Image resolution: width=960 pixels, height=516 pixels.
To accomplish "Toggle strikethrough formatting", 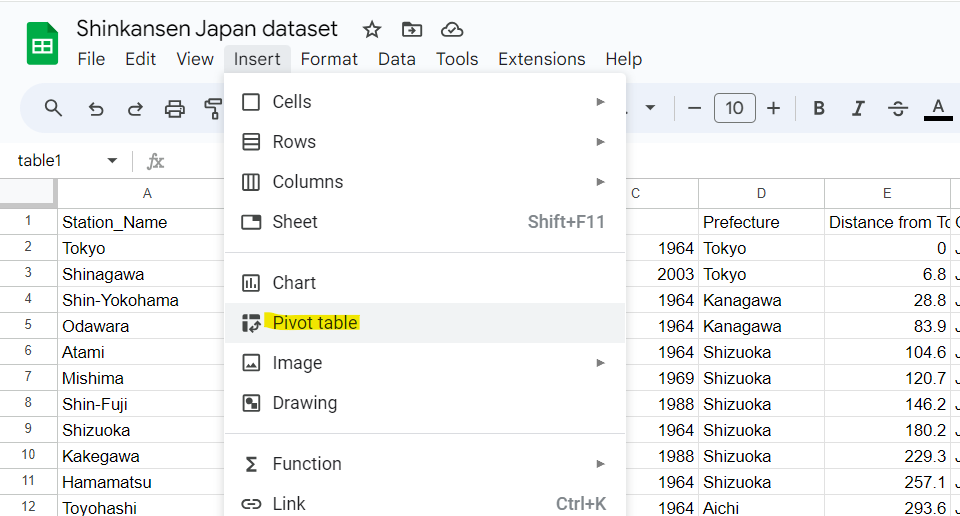I will pos(897,108).
